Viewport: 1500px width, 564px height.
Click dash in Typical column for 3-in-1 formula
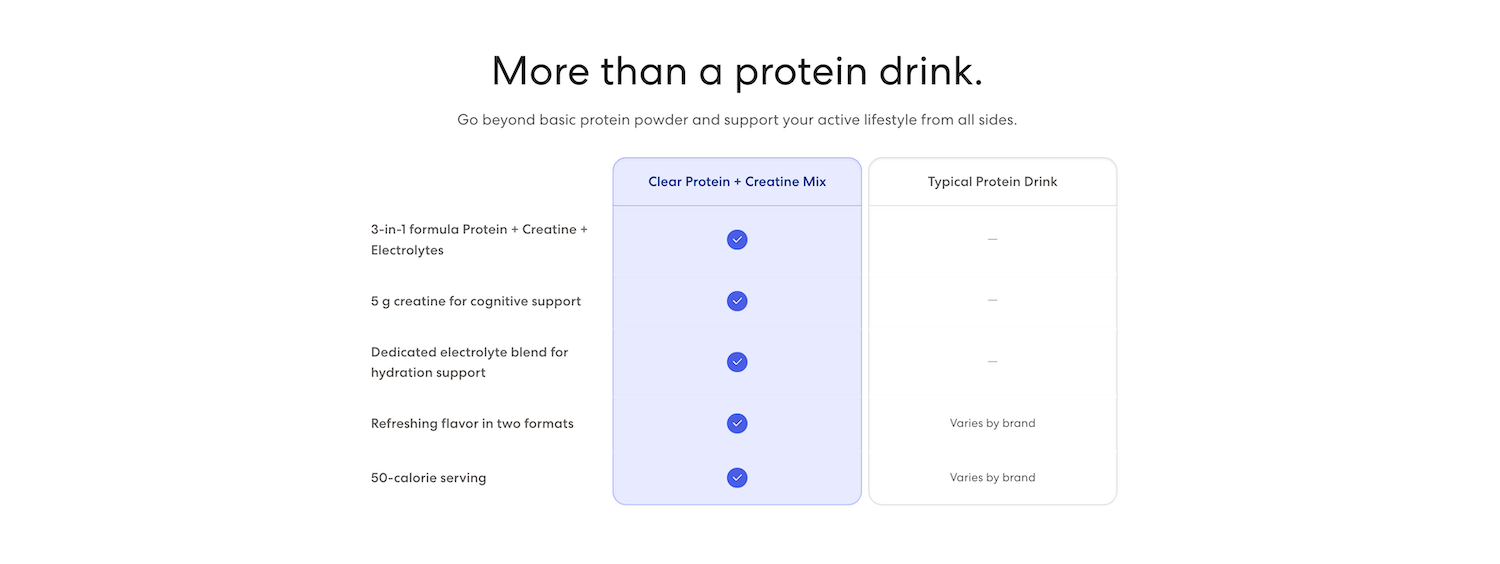pyautogui.click(x=992, y=240)
